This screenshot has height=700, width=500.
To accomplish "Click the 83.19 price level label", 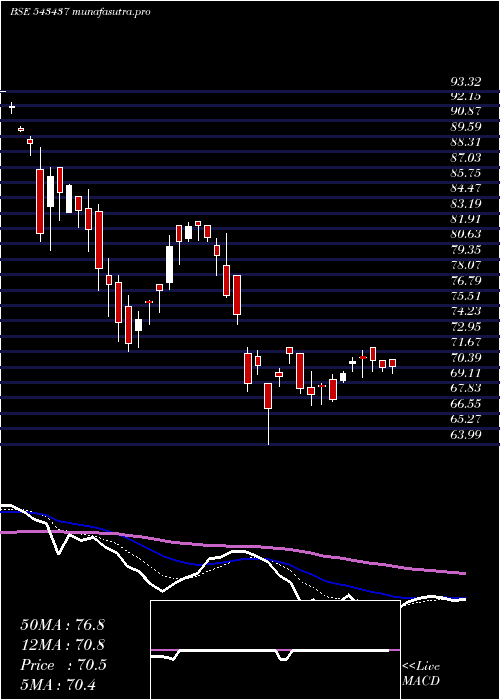I will 466,204.
